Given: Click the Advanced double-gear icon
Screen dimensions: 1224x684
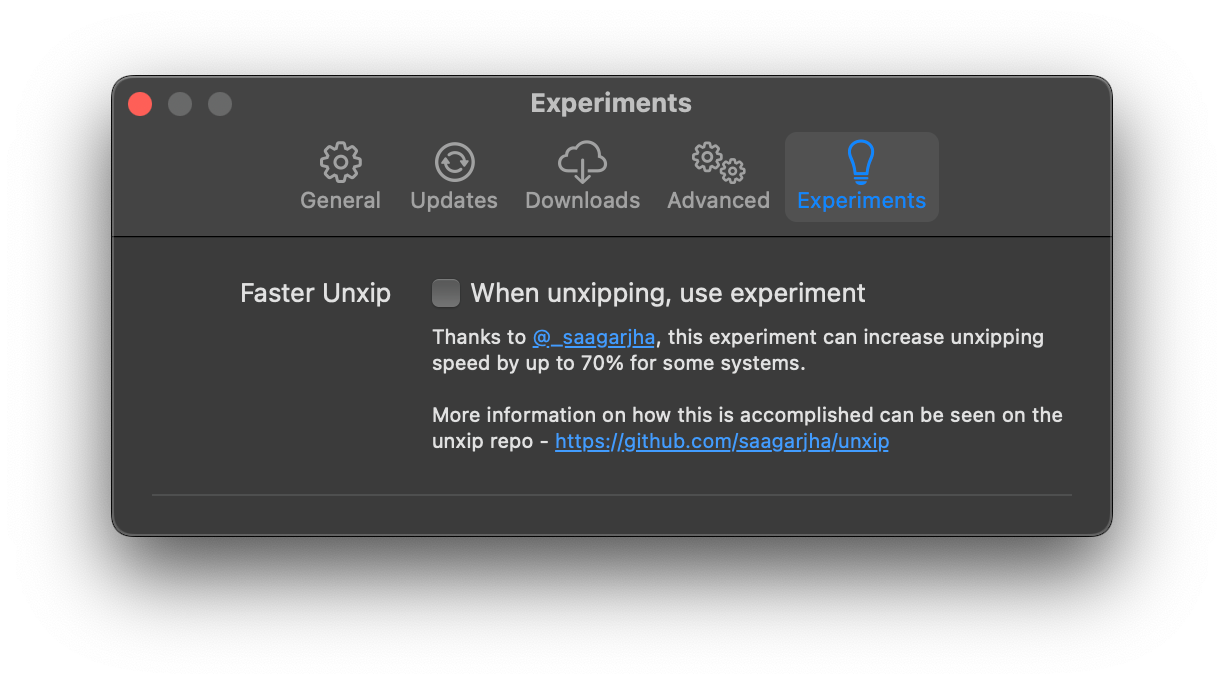Looking at the screenshot, I should (718, 162).
